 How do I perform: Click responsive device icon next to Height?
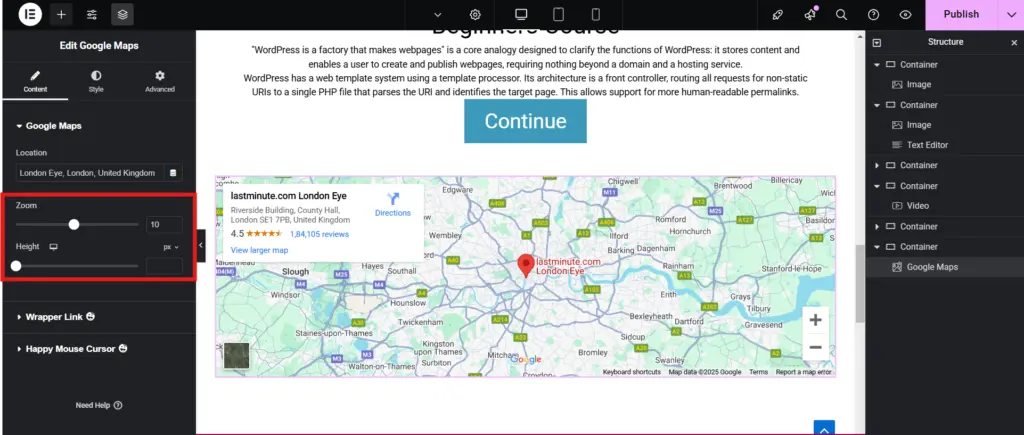tap(54, 247)
